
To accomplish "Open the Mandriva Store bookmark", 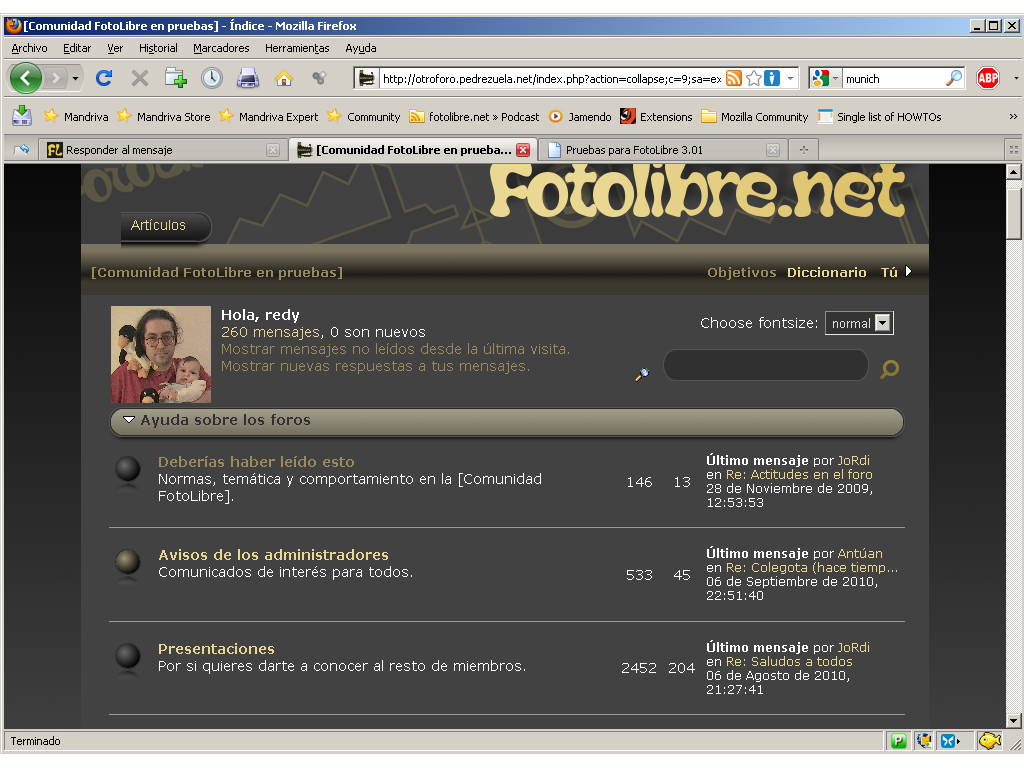I will coord(163,116).
